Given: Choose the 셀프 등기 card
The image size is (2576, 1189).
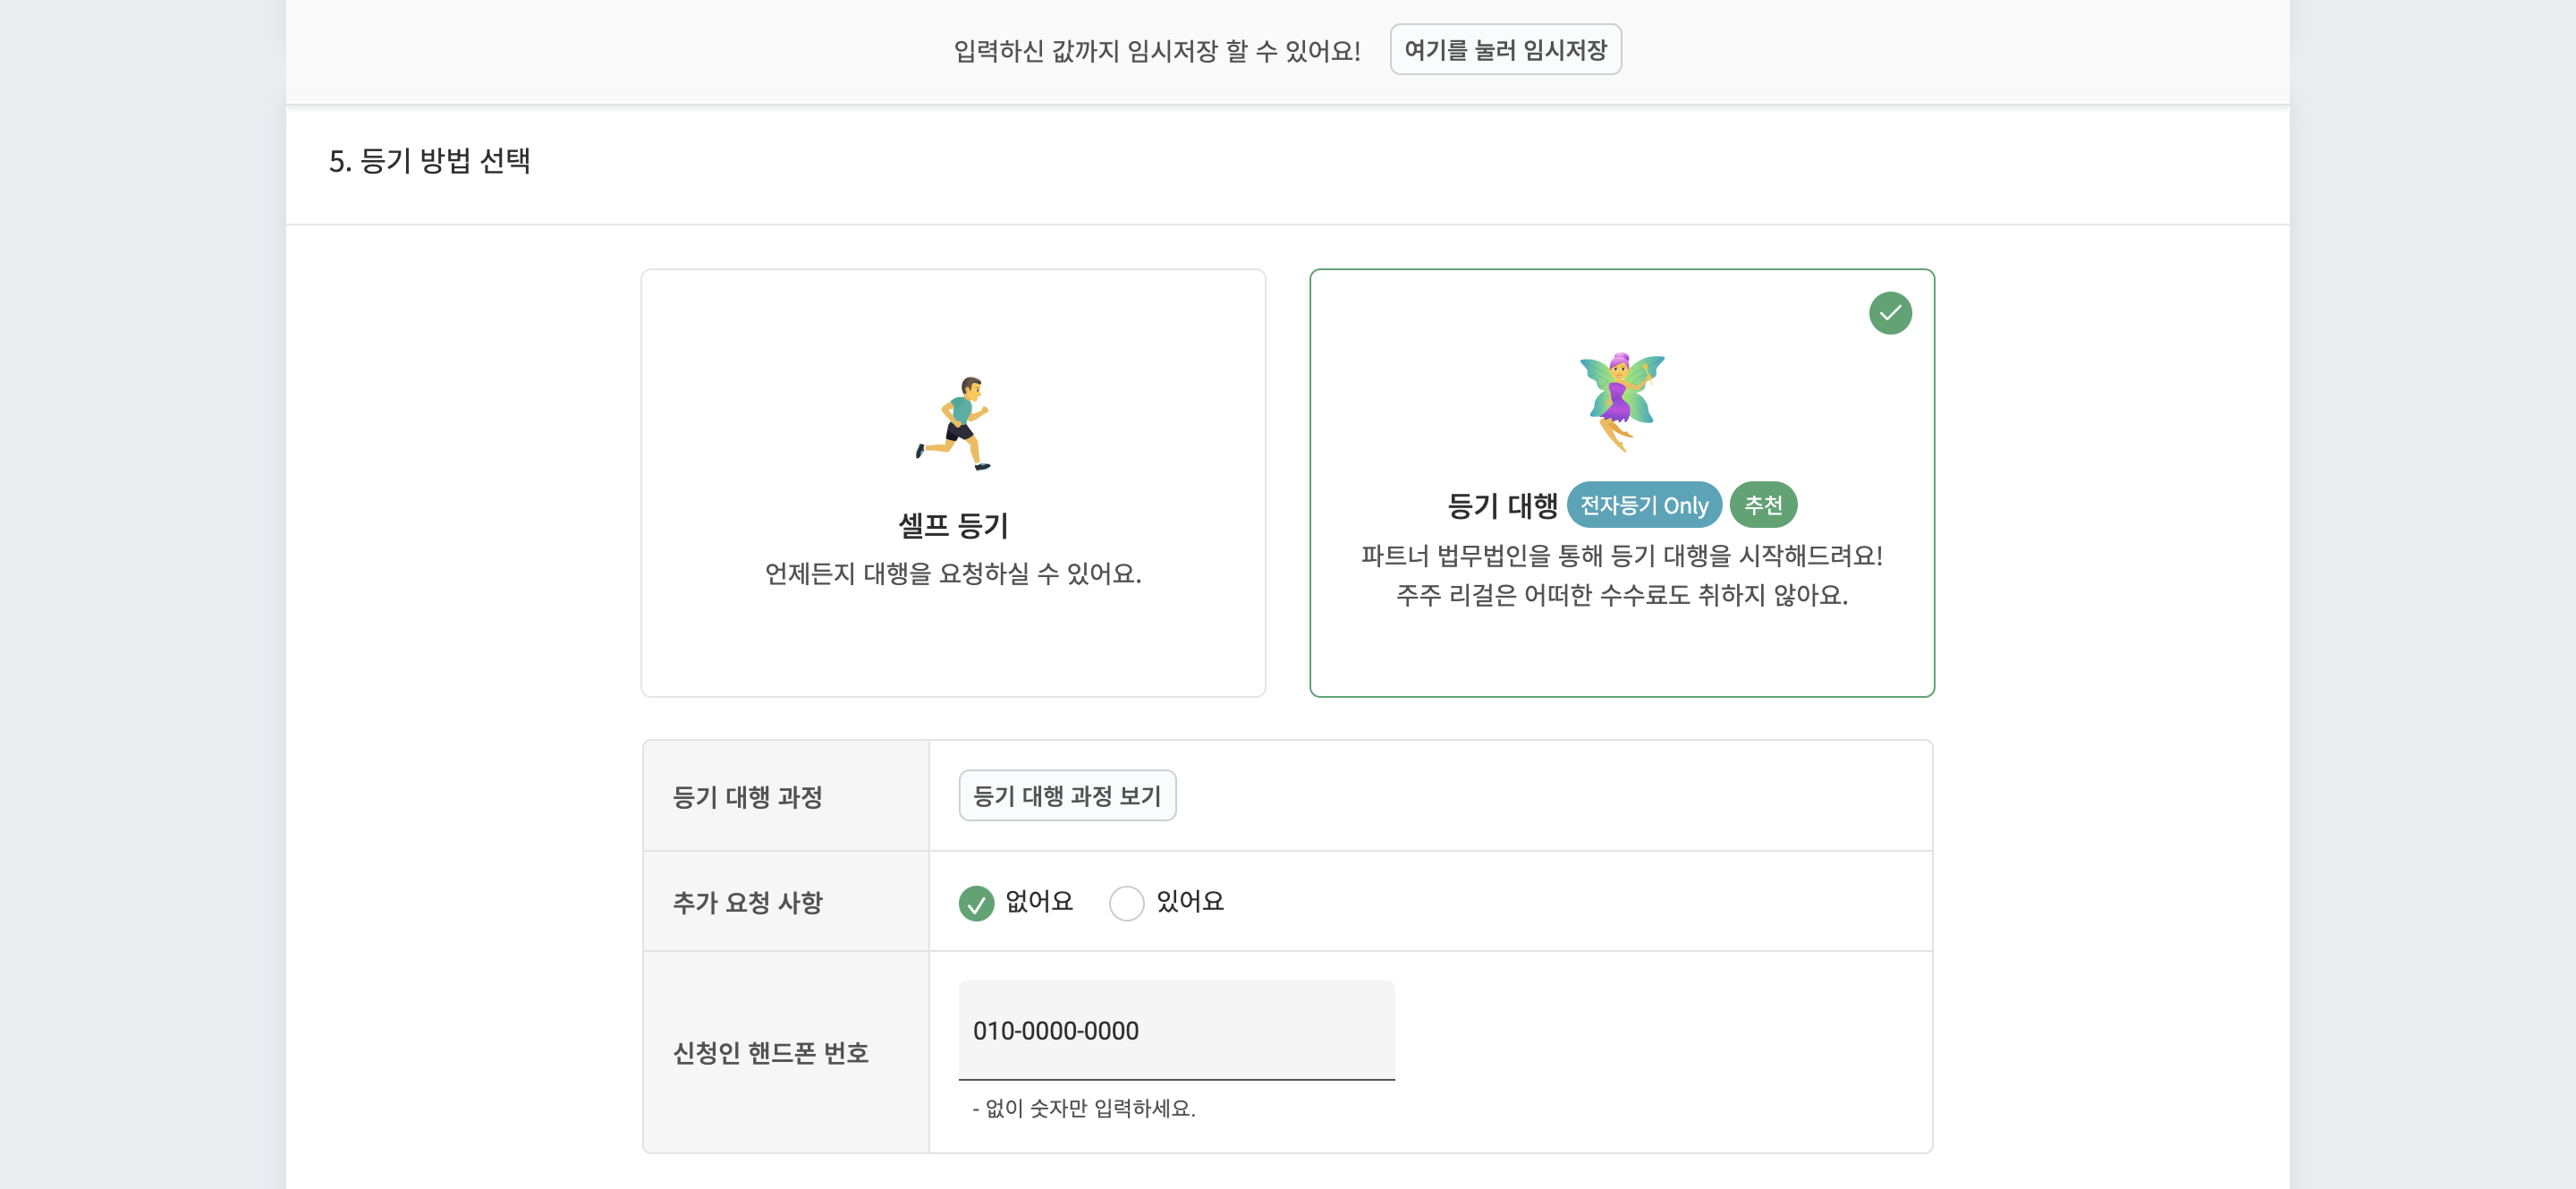Looking at the screenshot, I should [x=953, y=483].
